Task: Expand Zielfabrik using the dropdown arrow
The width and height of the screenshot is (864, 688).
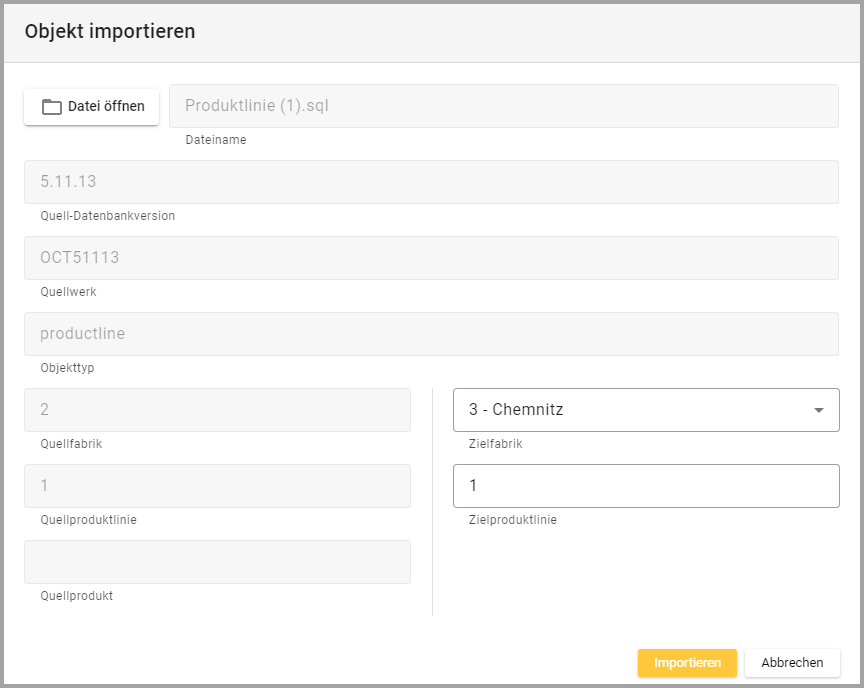Action: pyautogui.click(x=818, y=410)
